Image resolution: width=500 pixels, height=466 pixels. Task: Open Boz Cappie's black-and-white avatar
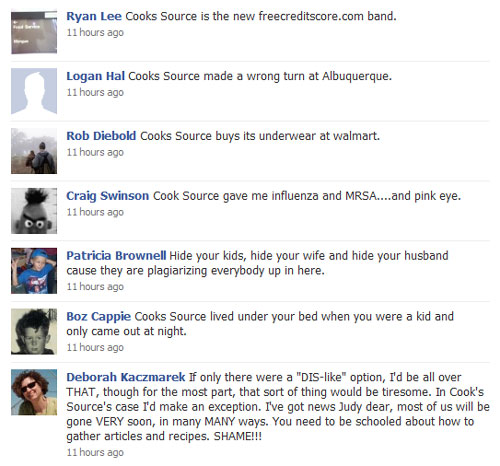(34, 331)
